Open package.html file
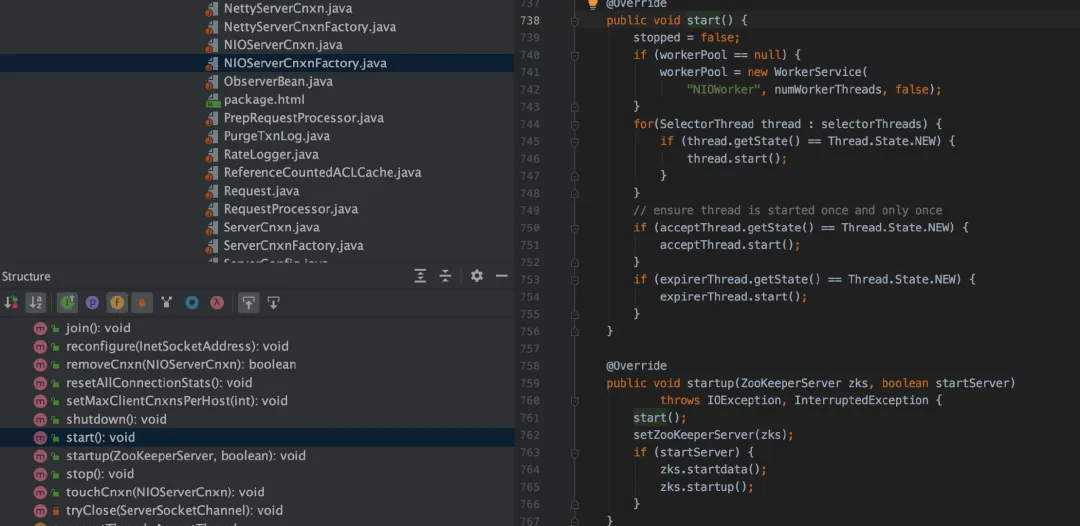The width and height of the screenshot is (1080, 526). coord(264,100)
